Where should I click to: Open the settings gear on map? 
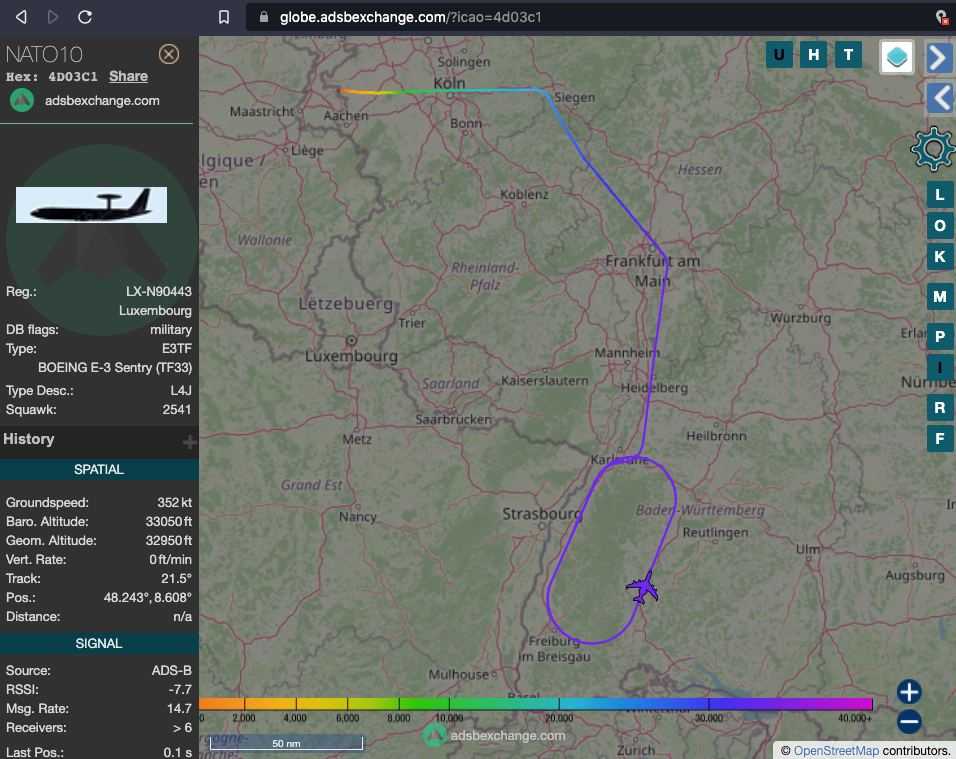(x=933, y=149)
